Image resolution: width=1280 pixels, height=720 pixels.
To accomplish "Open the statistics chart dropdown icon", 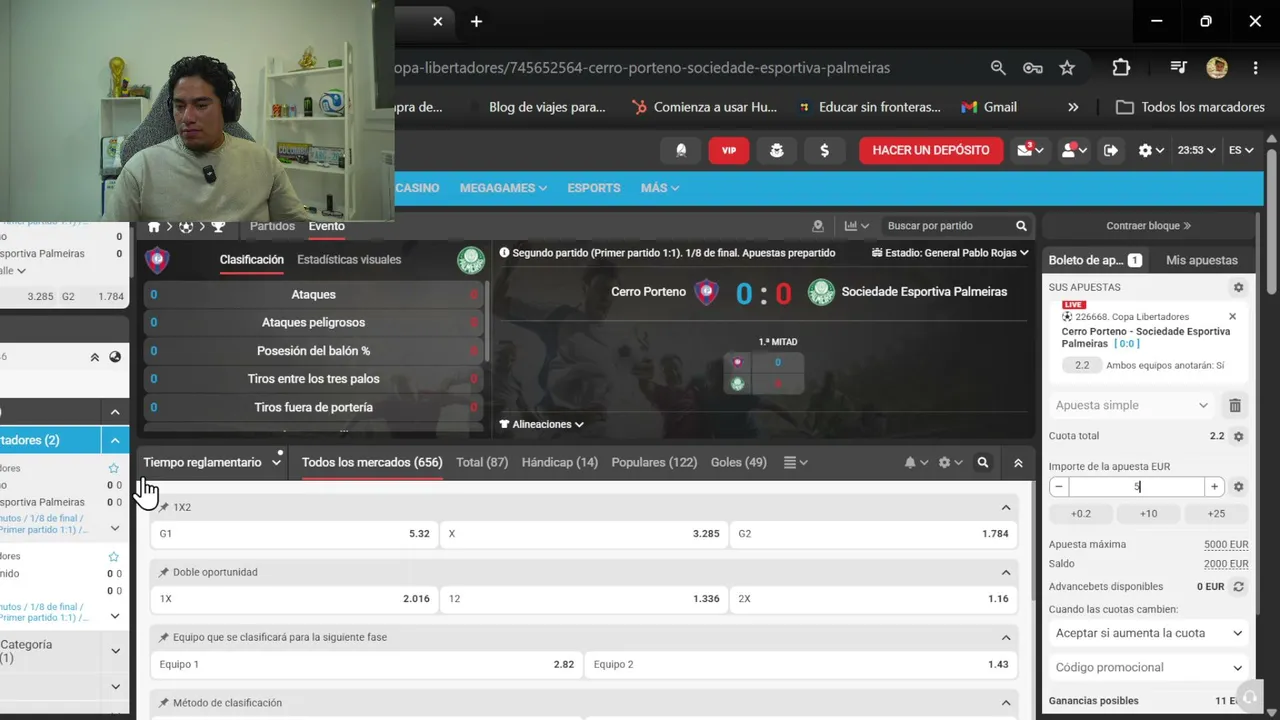I will pyautogui.click(x=857, y=226).
